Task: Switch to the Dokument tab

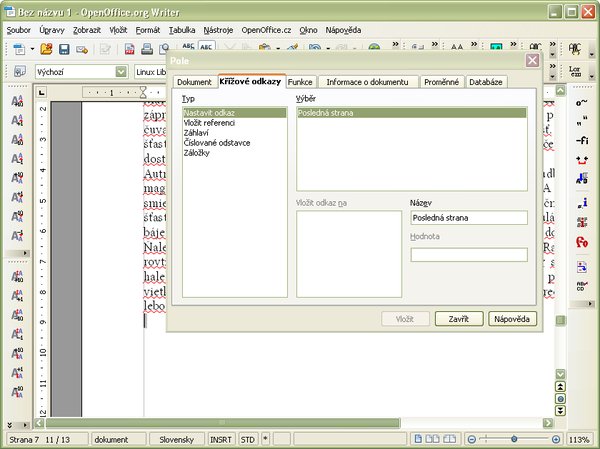Action: coord(194,82)
